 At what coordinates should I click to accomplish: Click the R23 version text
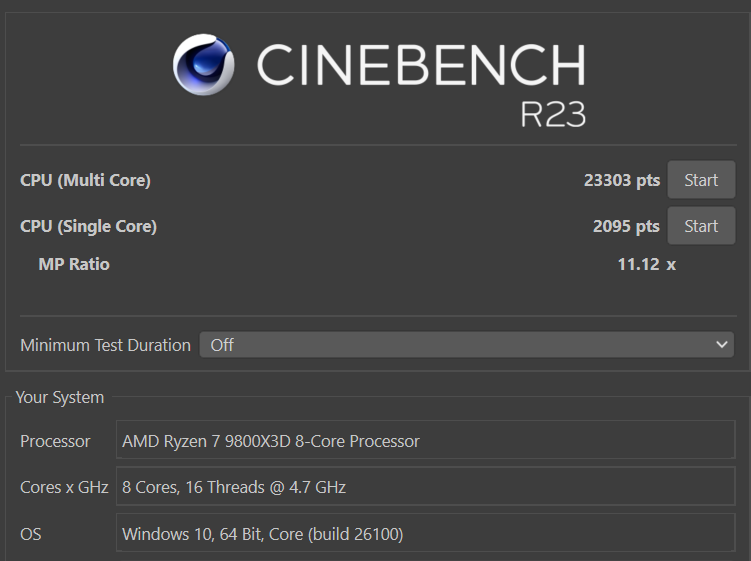553,114
